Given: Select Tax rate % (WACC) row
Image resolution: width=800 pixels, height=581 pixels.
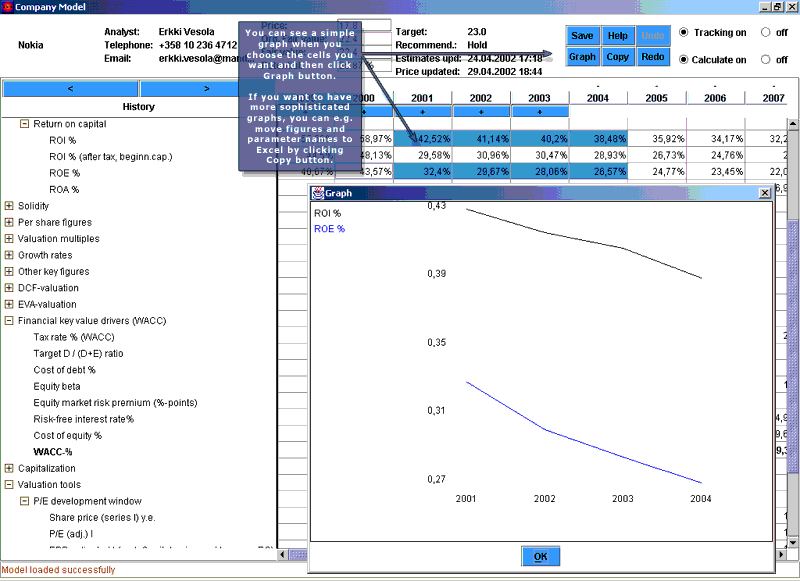Looking at the screenshot, I should tap(73, 337).
